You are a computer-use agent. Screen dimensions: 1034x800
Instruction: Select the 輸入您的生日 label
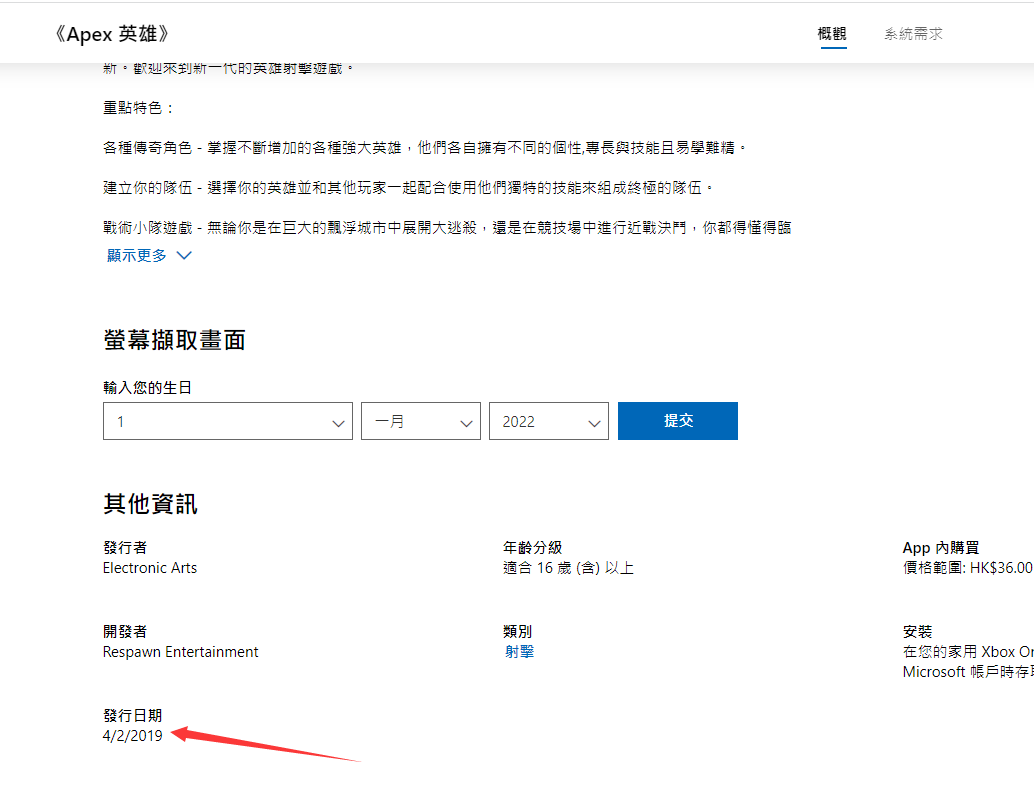(148, 388)
